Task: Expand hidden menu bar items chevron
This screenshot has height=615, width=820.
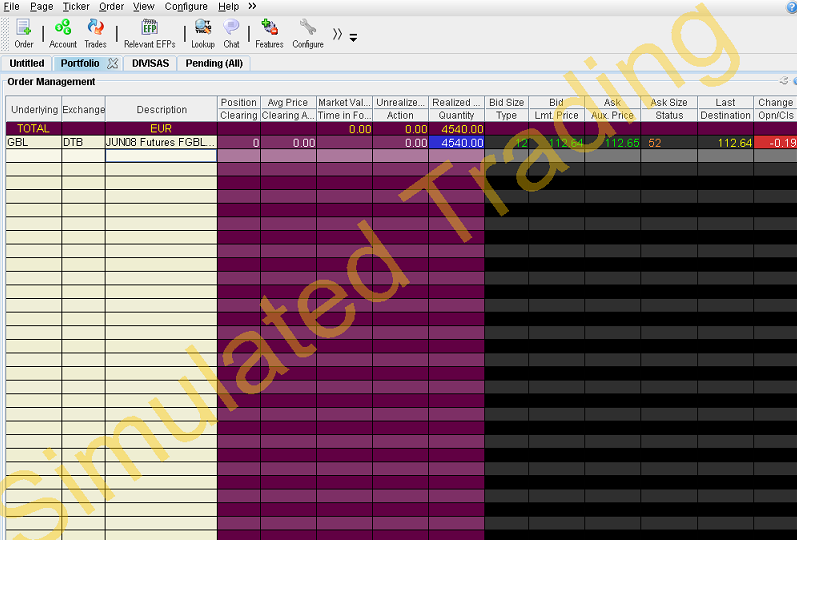Action: pos(253,6)
